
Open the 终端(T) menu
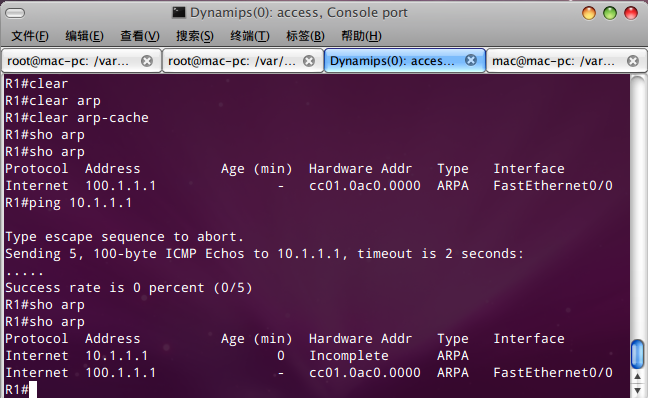pos(250,36)
